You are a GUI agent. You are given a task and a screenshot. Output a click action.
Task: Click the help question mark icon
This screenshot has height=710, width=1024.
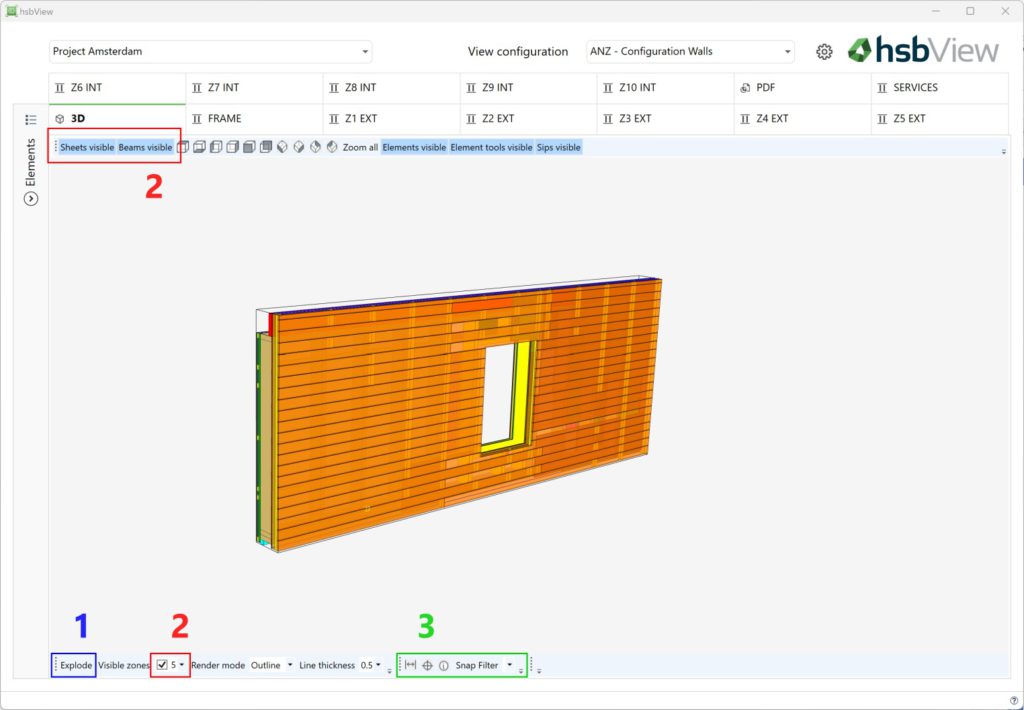1014,701
